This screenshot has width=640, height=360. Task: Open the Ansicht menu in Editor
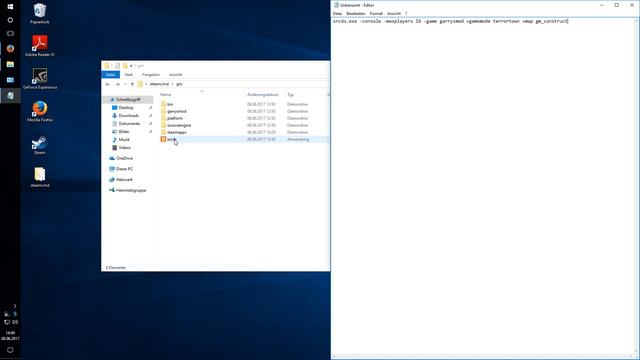pos(393,13)
